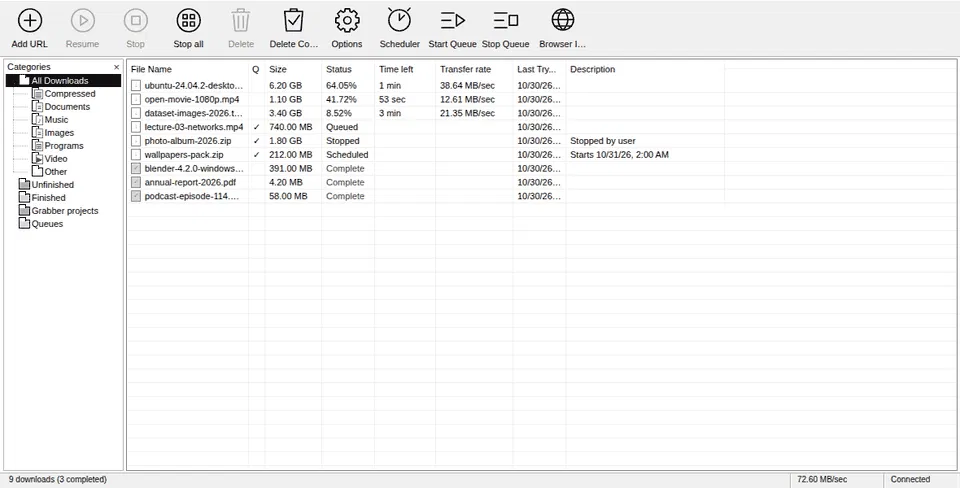Click queue checkmark for wallpapers-pack.zip
960x488 pixels.
point(257,155)
